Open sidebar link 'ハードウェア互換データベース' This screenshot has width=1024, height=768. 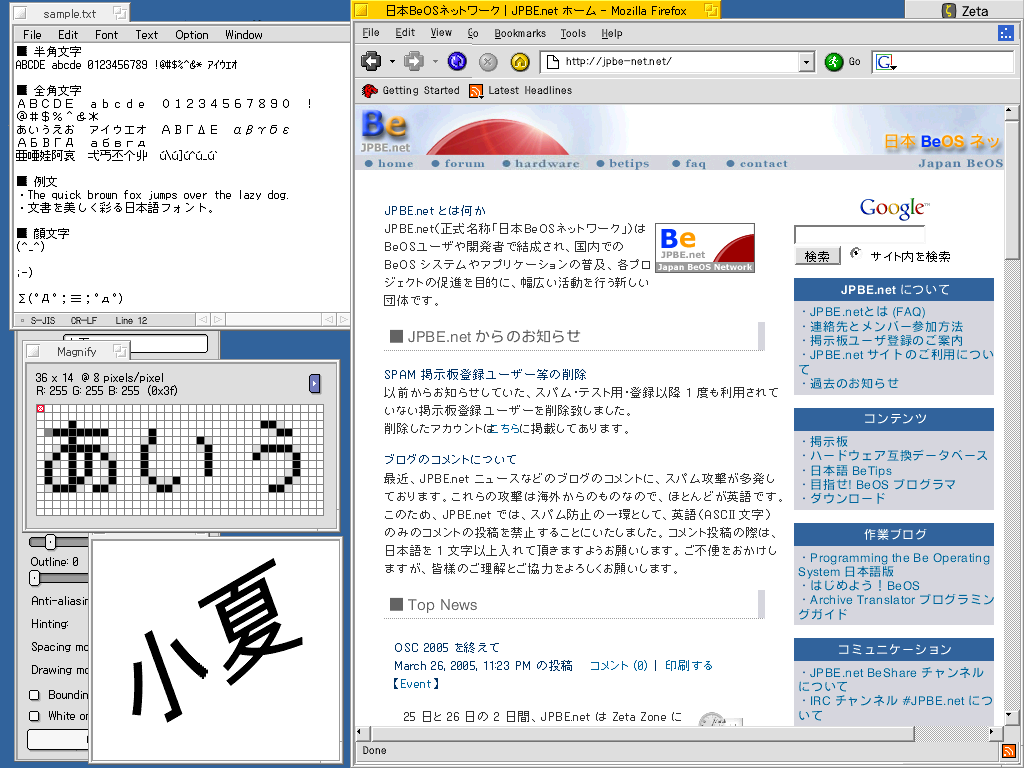899,455
